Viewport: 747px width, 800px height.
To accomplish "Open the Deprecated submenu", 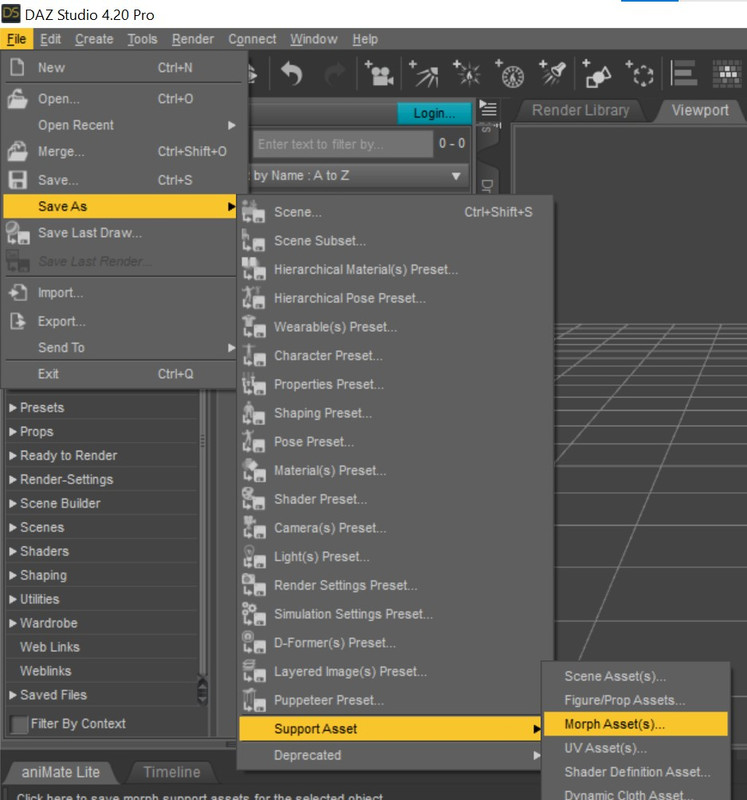I will tap(390, 755).
